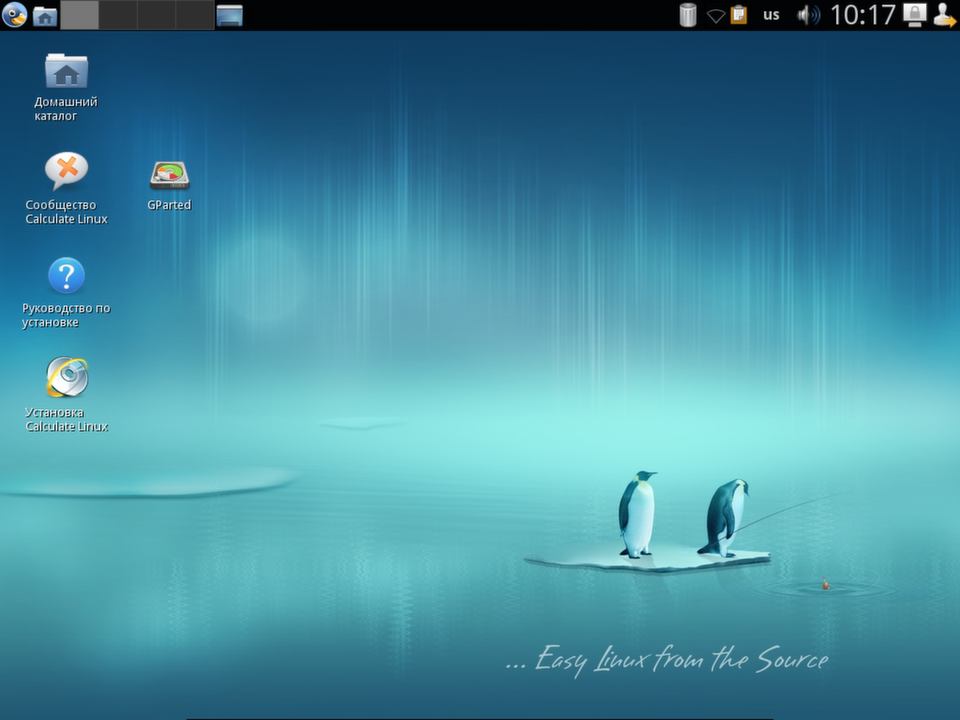Open the trash can in the panel
The width and height of the screenshot is (960, 720).
point(688,15)
